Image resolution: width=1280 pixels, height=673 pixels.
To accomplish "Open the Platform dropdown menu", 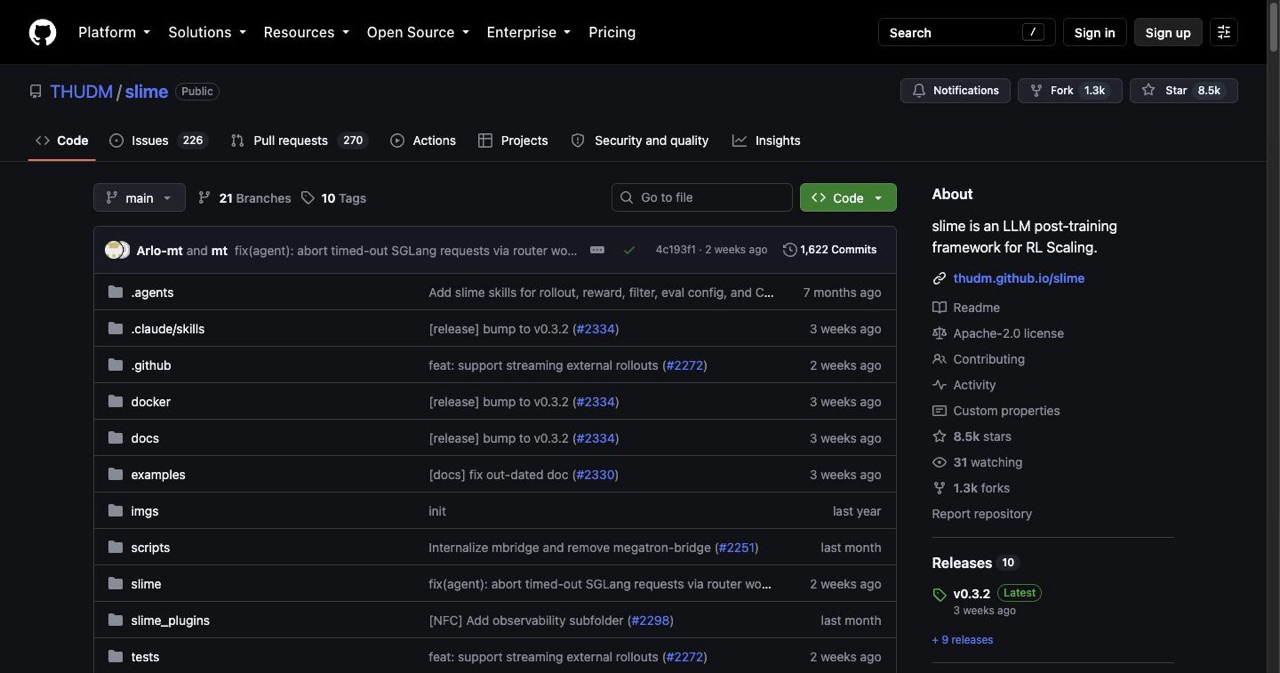I will [x=114, y=32].
